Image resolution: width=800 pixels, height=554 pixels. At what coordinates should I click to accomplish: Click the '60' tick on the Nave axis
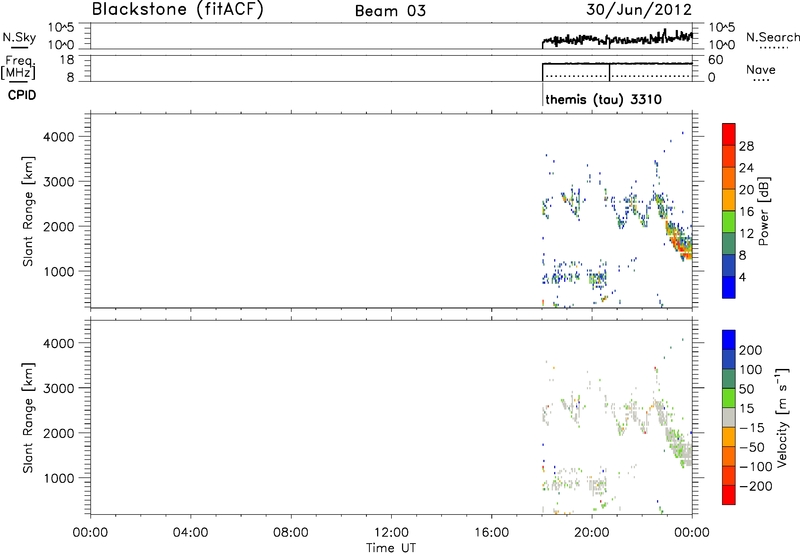(x=716, y=60)
